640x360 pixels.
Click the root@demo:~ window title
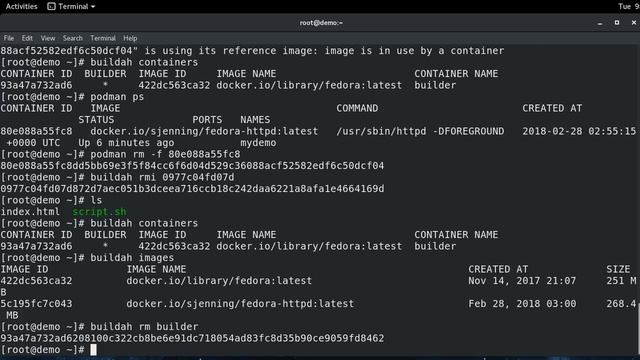321,22
